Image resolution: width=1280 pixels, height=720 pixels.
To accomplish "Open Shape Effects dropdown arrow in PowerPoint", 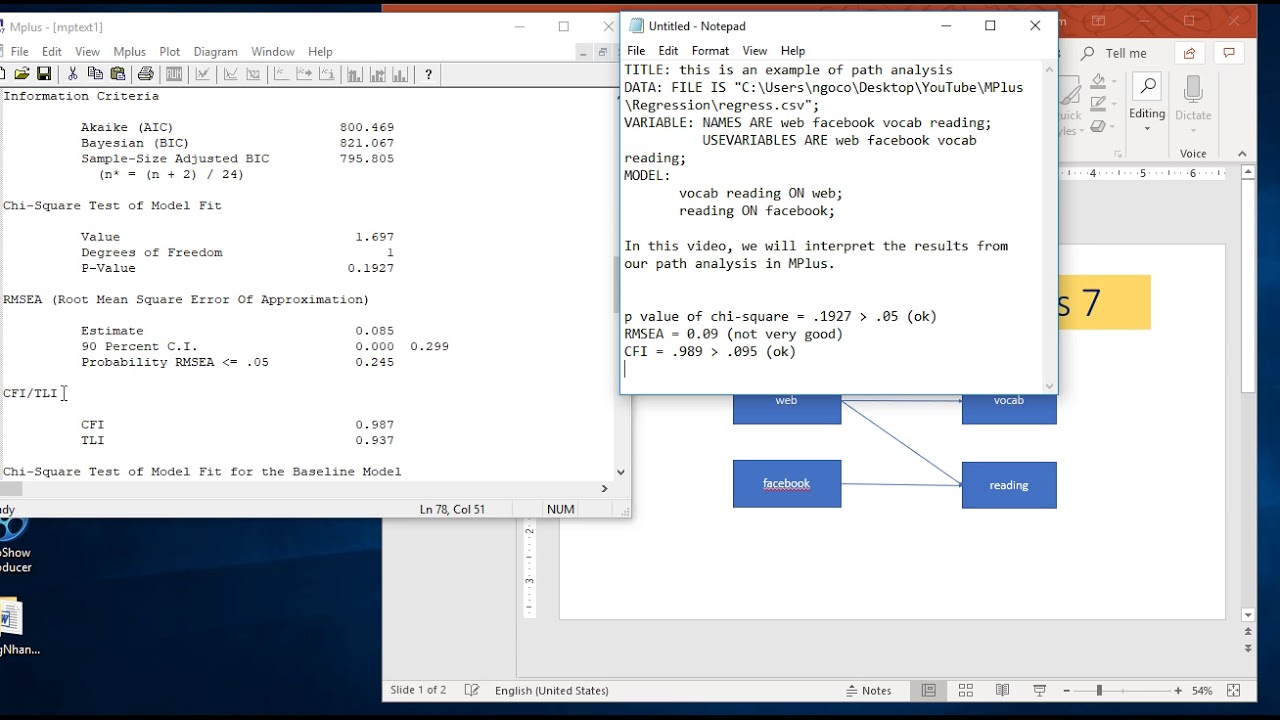I will pos(1113,126).
